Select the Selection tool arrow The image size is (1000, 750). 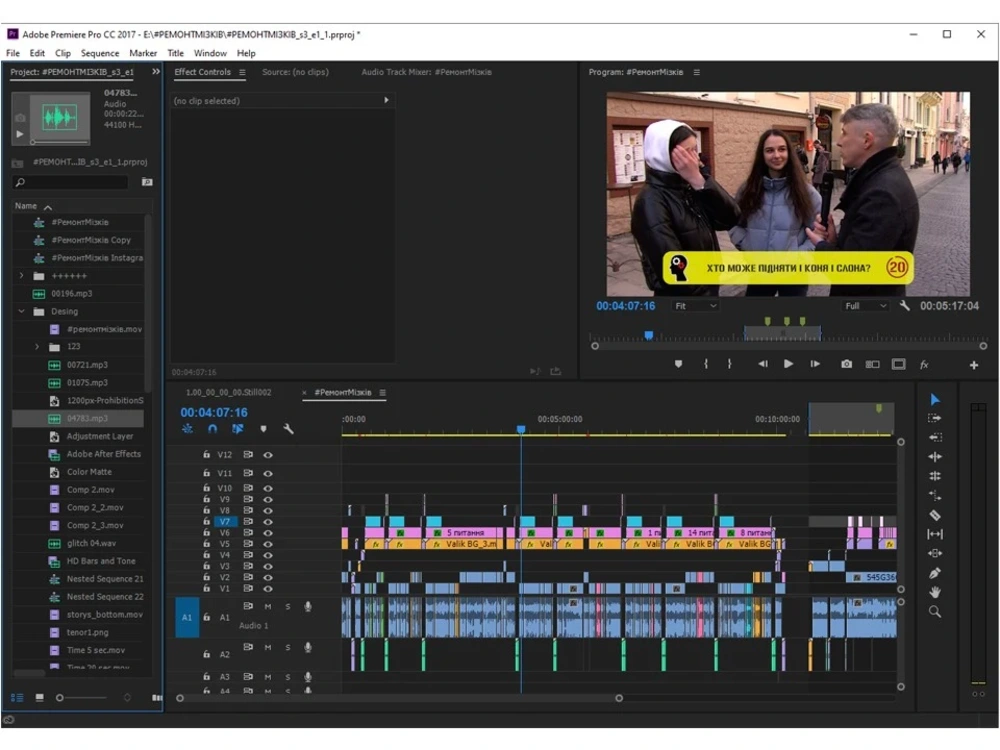[x=934, y=399]
